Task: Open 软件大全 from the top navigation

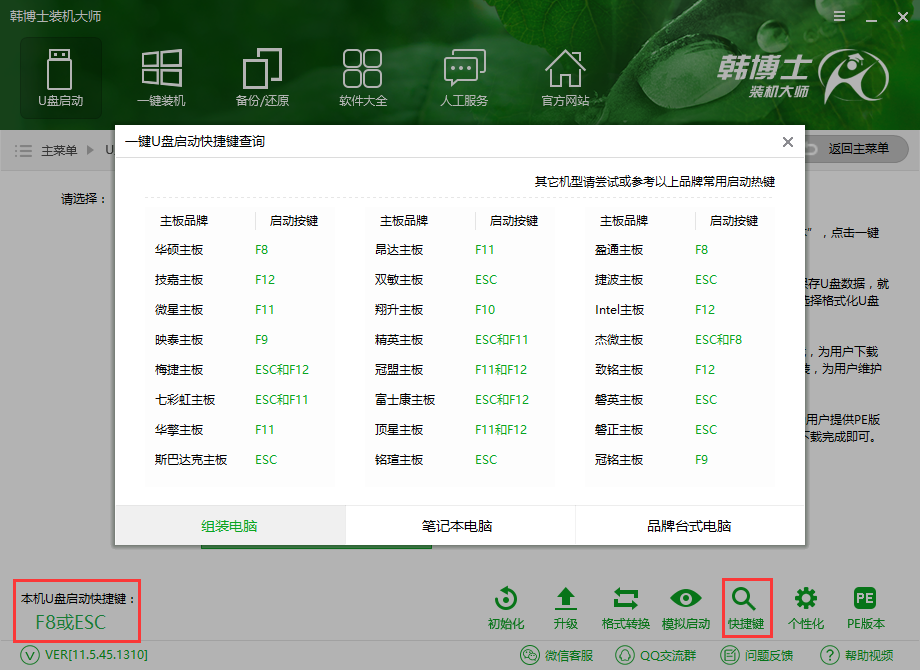Action: click(x=363, y=75)
